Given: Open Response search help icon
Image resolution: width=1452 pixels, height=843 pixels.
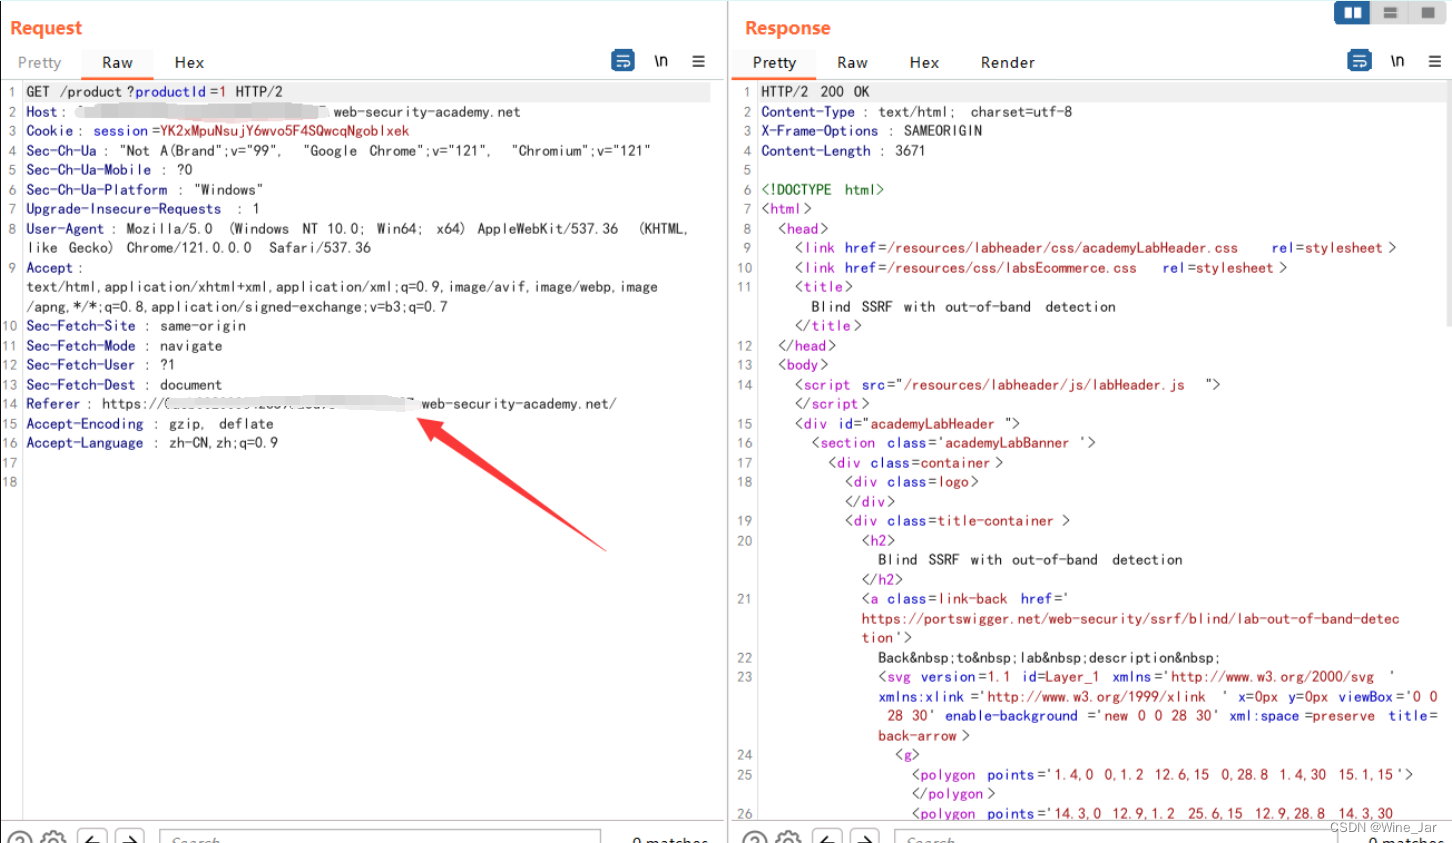Looking at the screenshot, I should coord(755,837).
